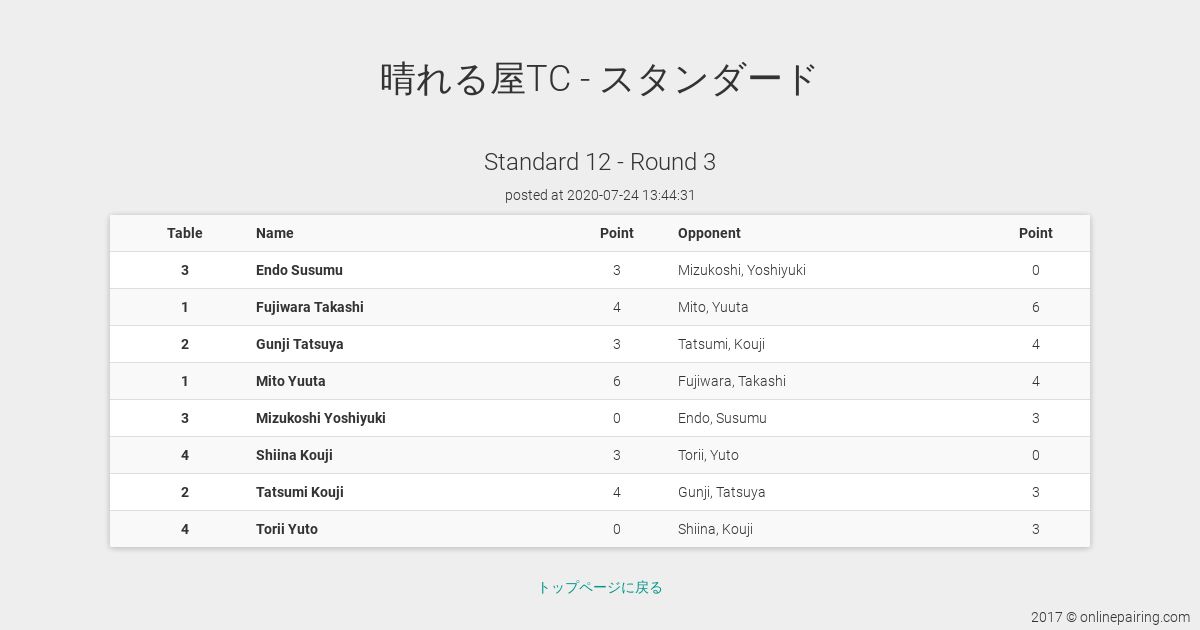Click the last Point column header
Image resolution: width=1200 pixels, height=630 pixels.
pyautogui.click(x=1036, y=233)
